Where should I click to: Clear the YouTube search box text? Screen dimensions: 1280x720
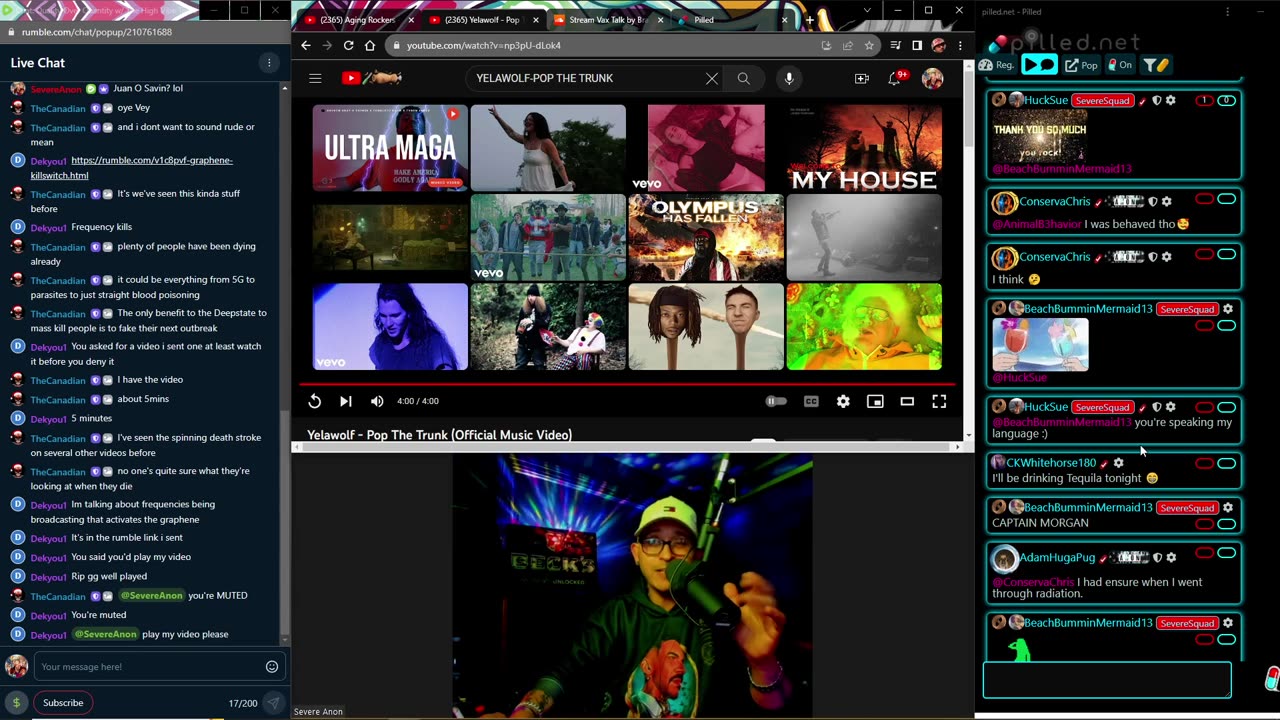(x=712, y=78)
